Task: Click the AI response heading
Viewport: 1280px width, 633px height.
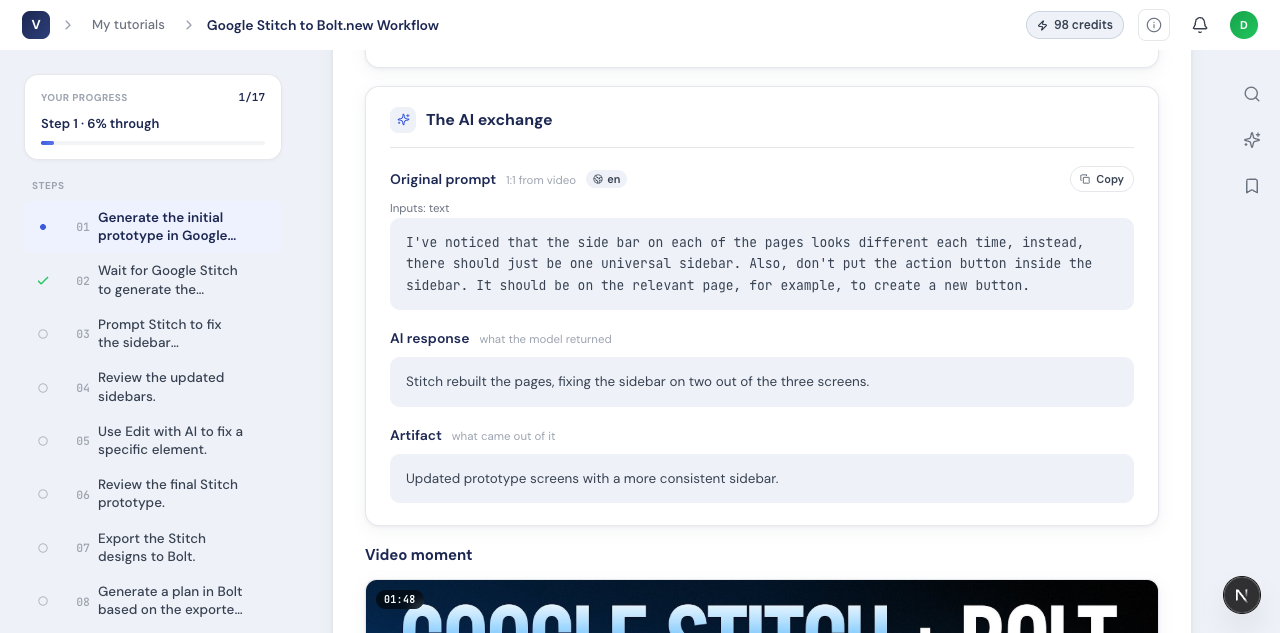Action: (x=429, y=338)
